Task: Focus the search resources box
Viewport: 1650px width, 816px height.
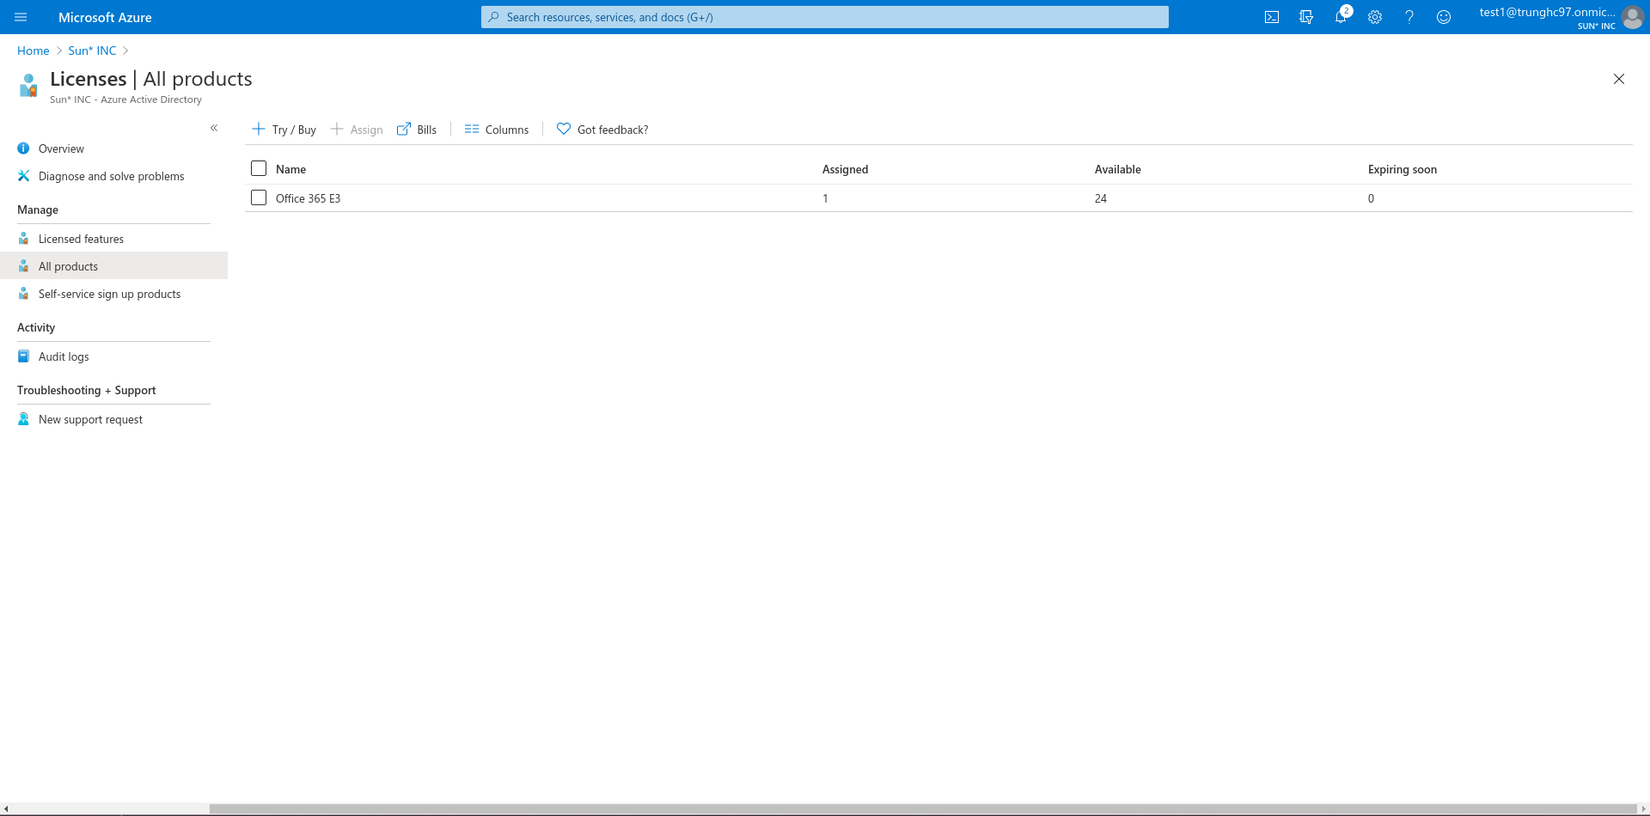Action: (825, 17)
